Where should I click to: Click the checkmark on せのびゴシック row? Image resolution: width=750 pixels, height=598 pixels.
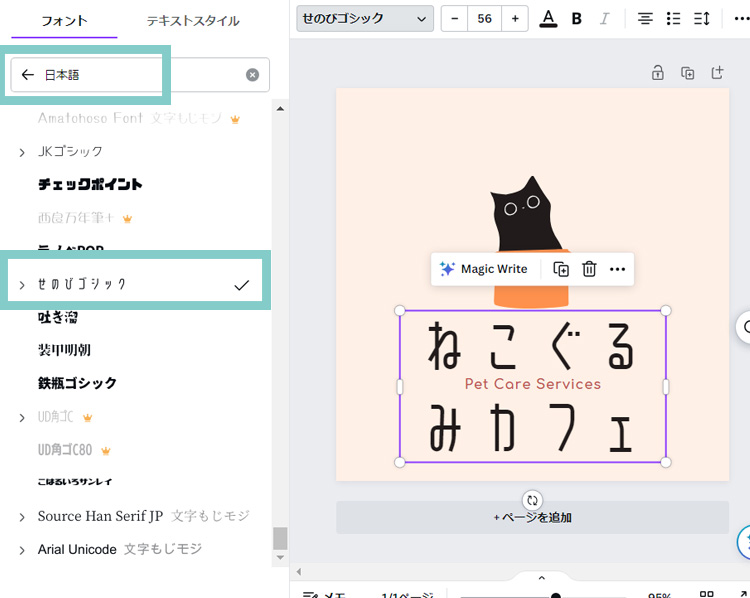pyautogui.click(x=242, y=285)
